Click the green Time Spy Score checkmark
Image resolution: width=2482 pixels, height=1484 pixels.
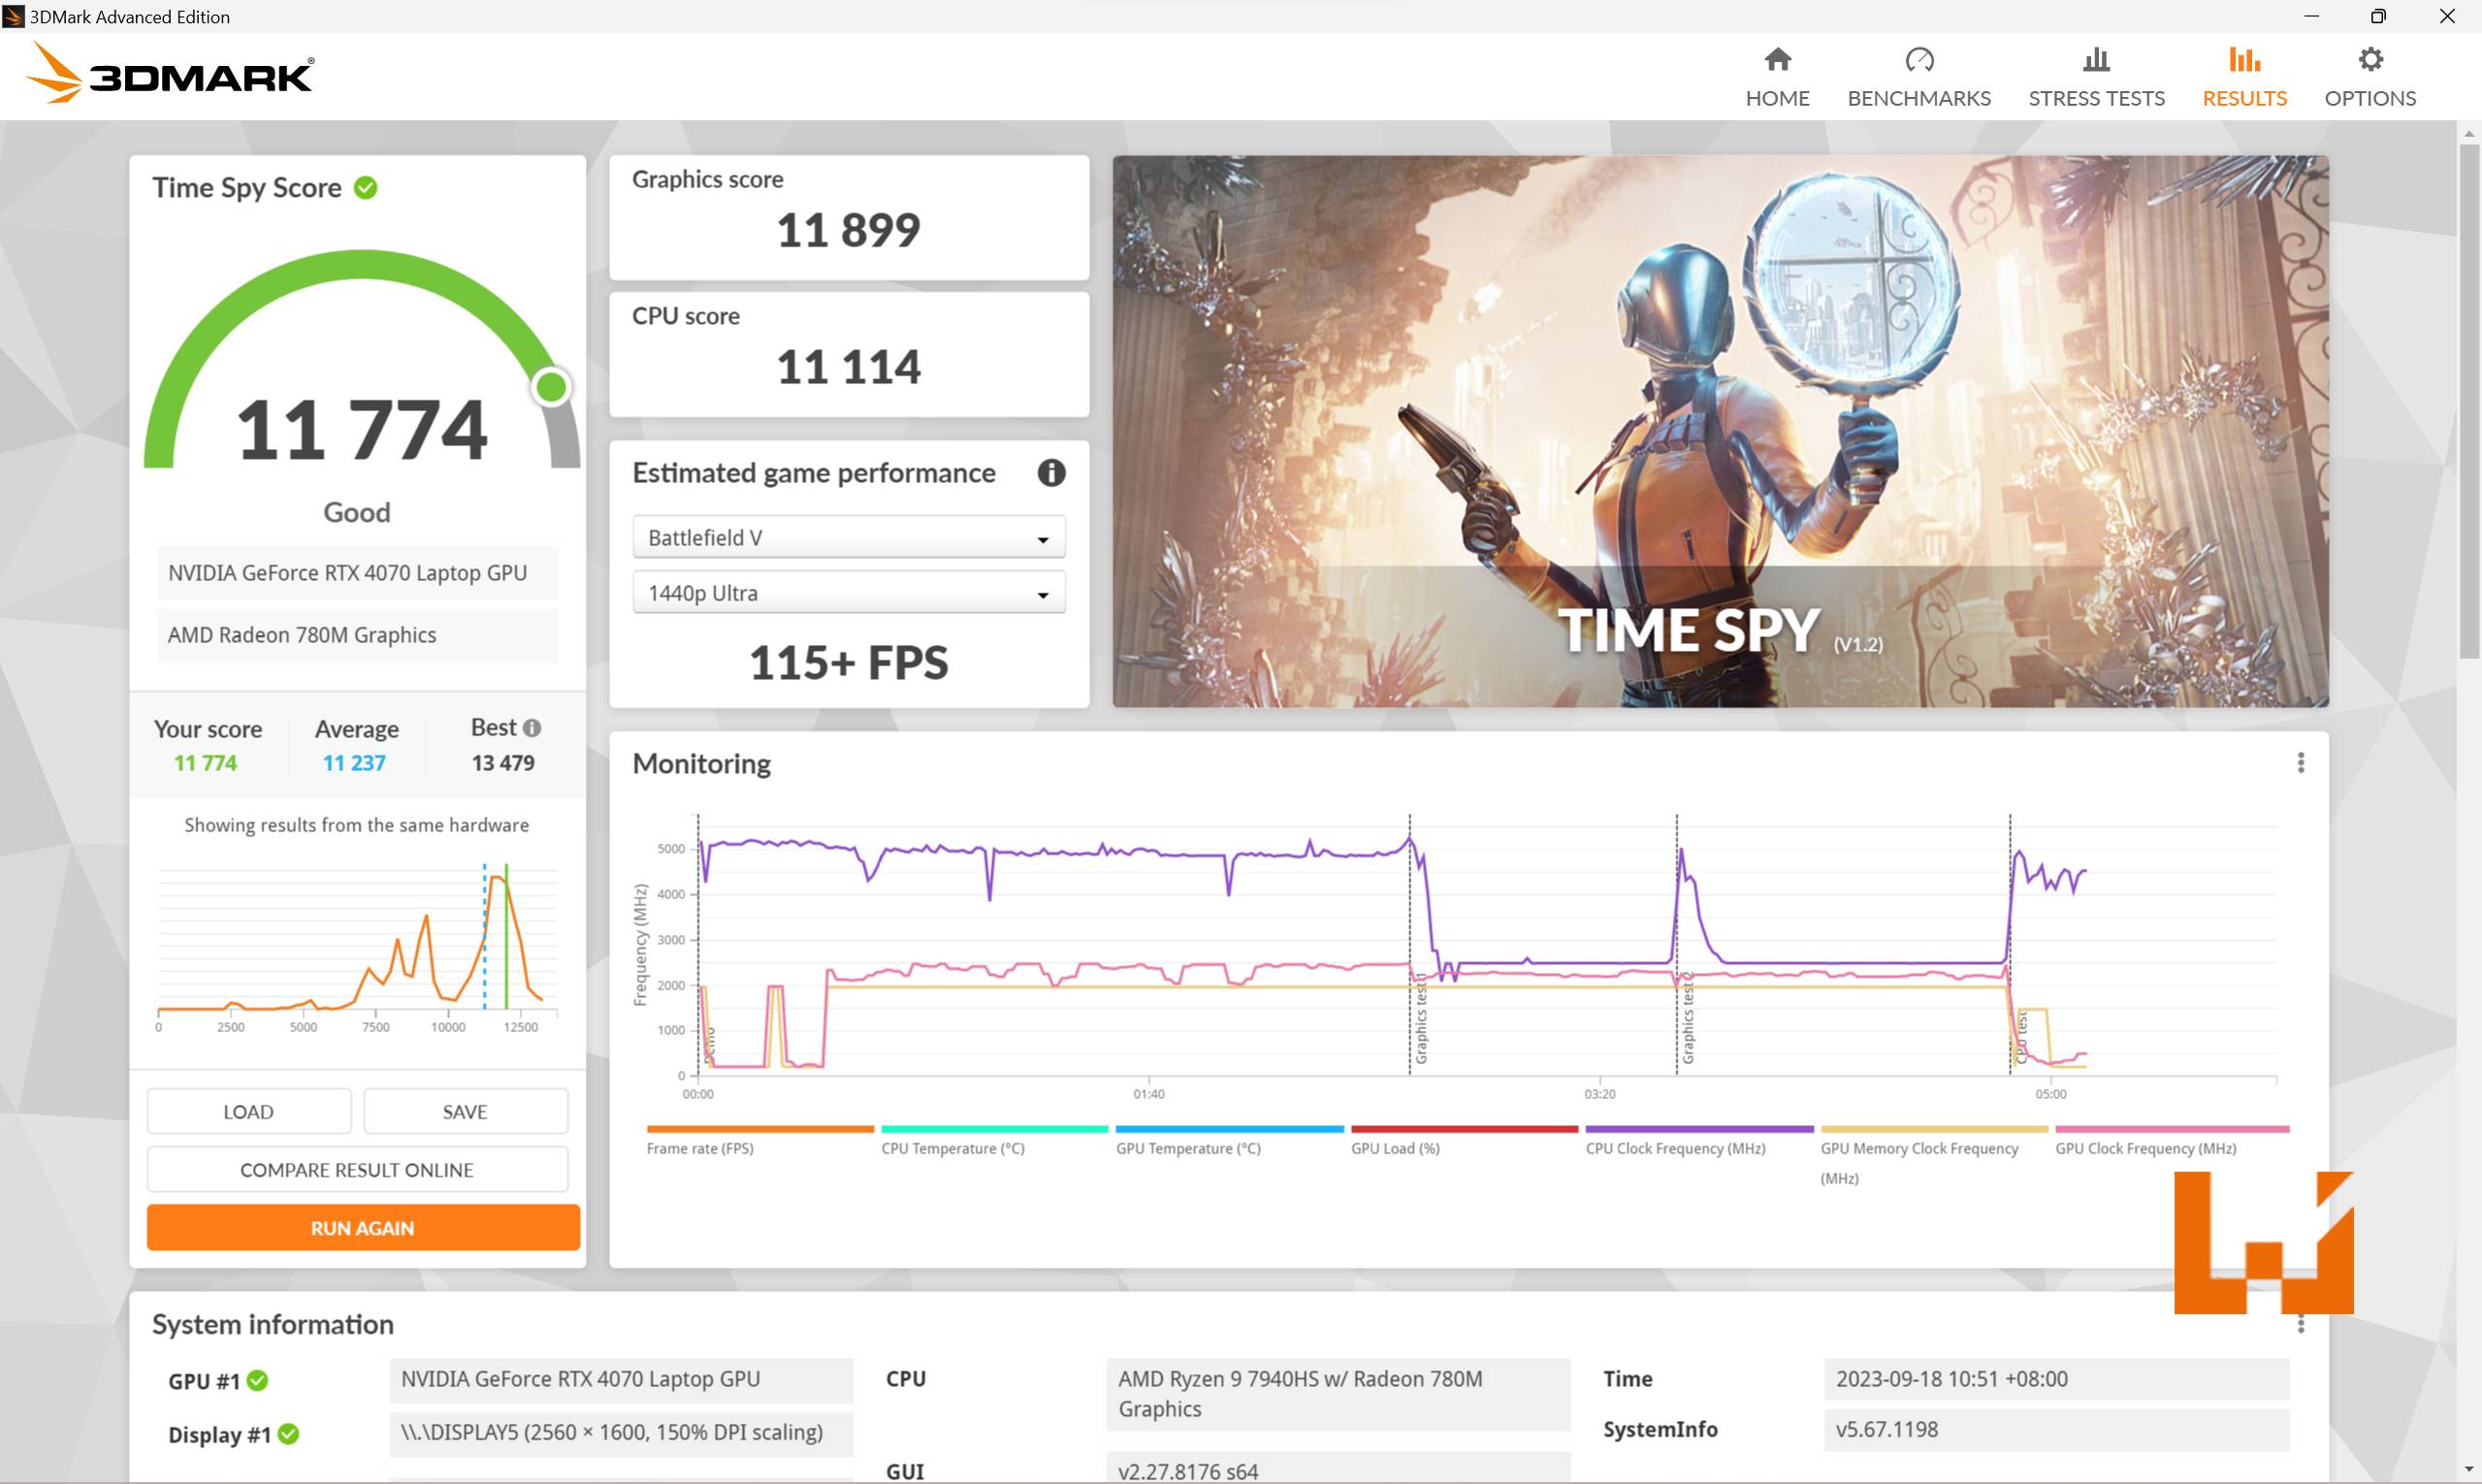[366, 187]
